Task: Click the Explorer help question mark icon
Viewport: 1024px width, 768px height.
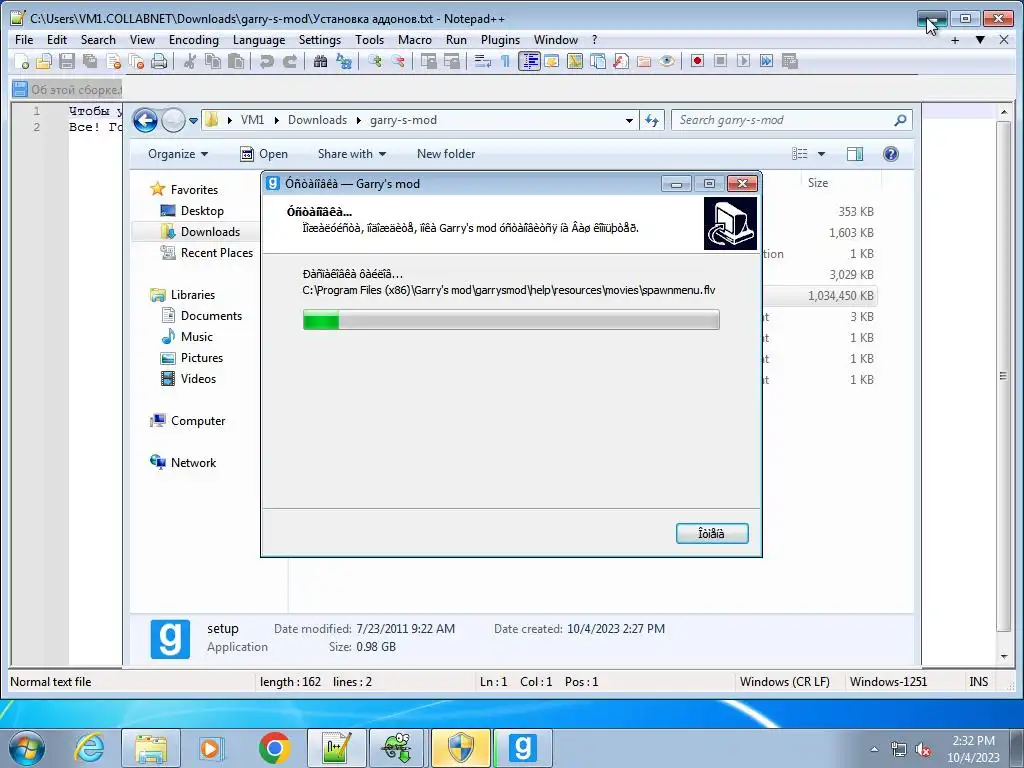Action: click(890, 154)
